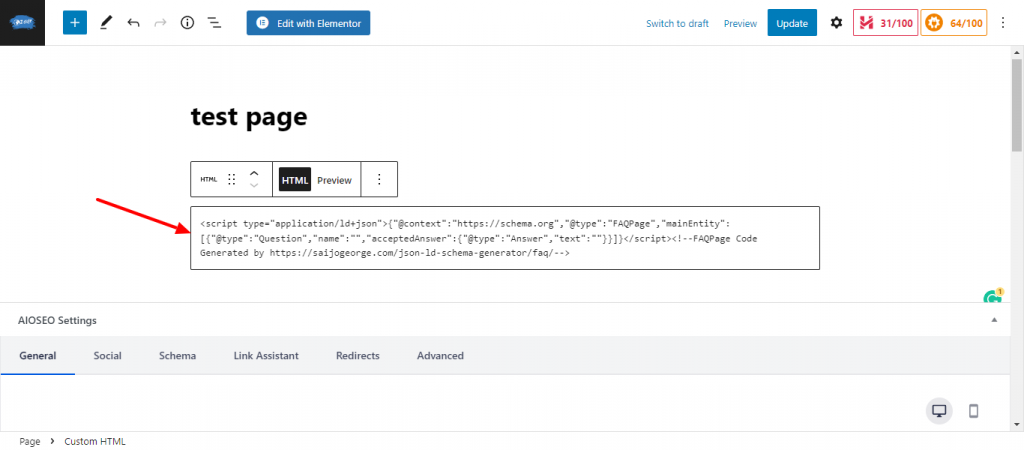
Task: Click the site logo icon
Action: tap(22, 23)
